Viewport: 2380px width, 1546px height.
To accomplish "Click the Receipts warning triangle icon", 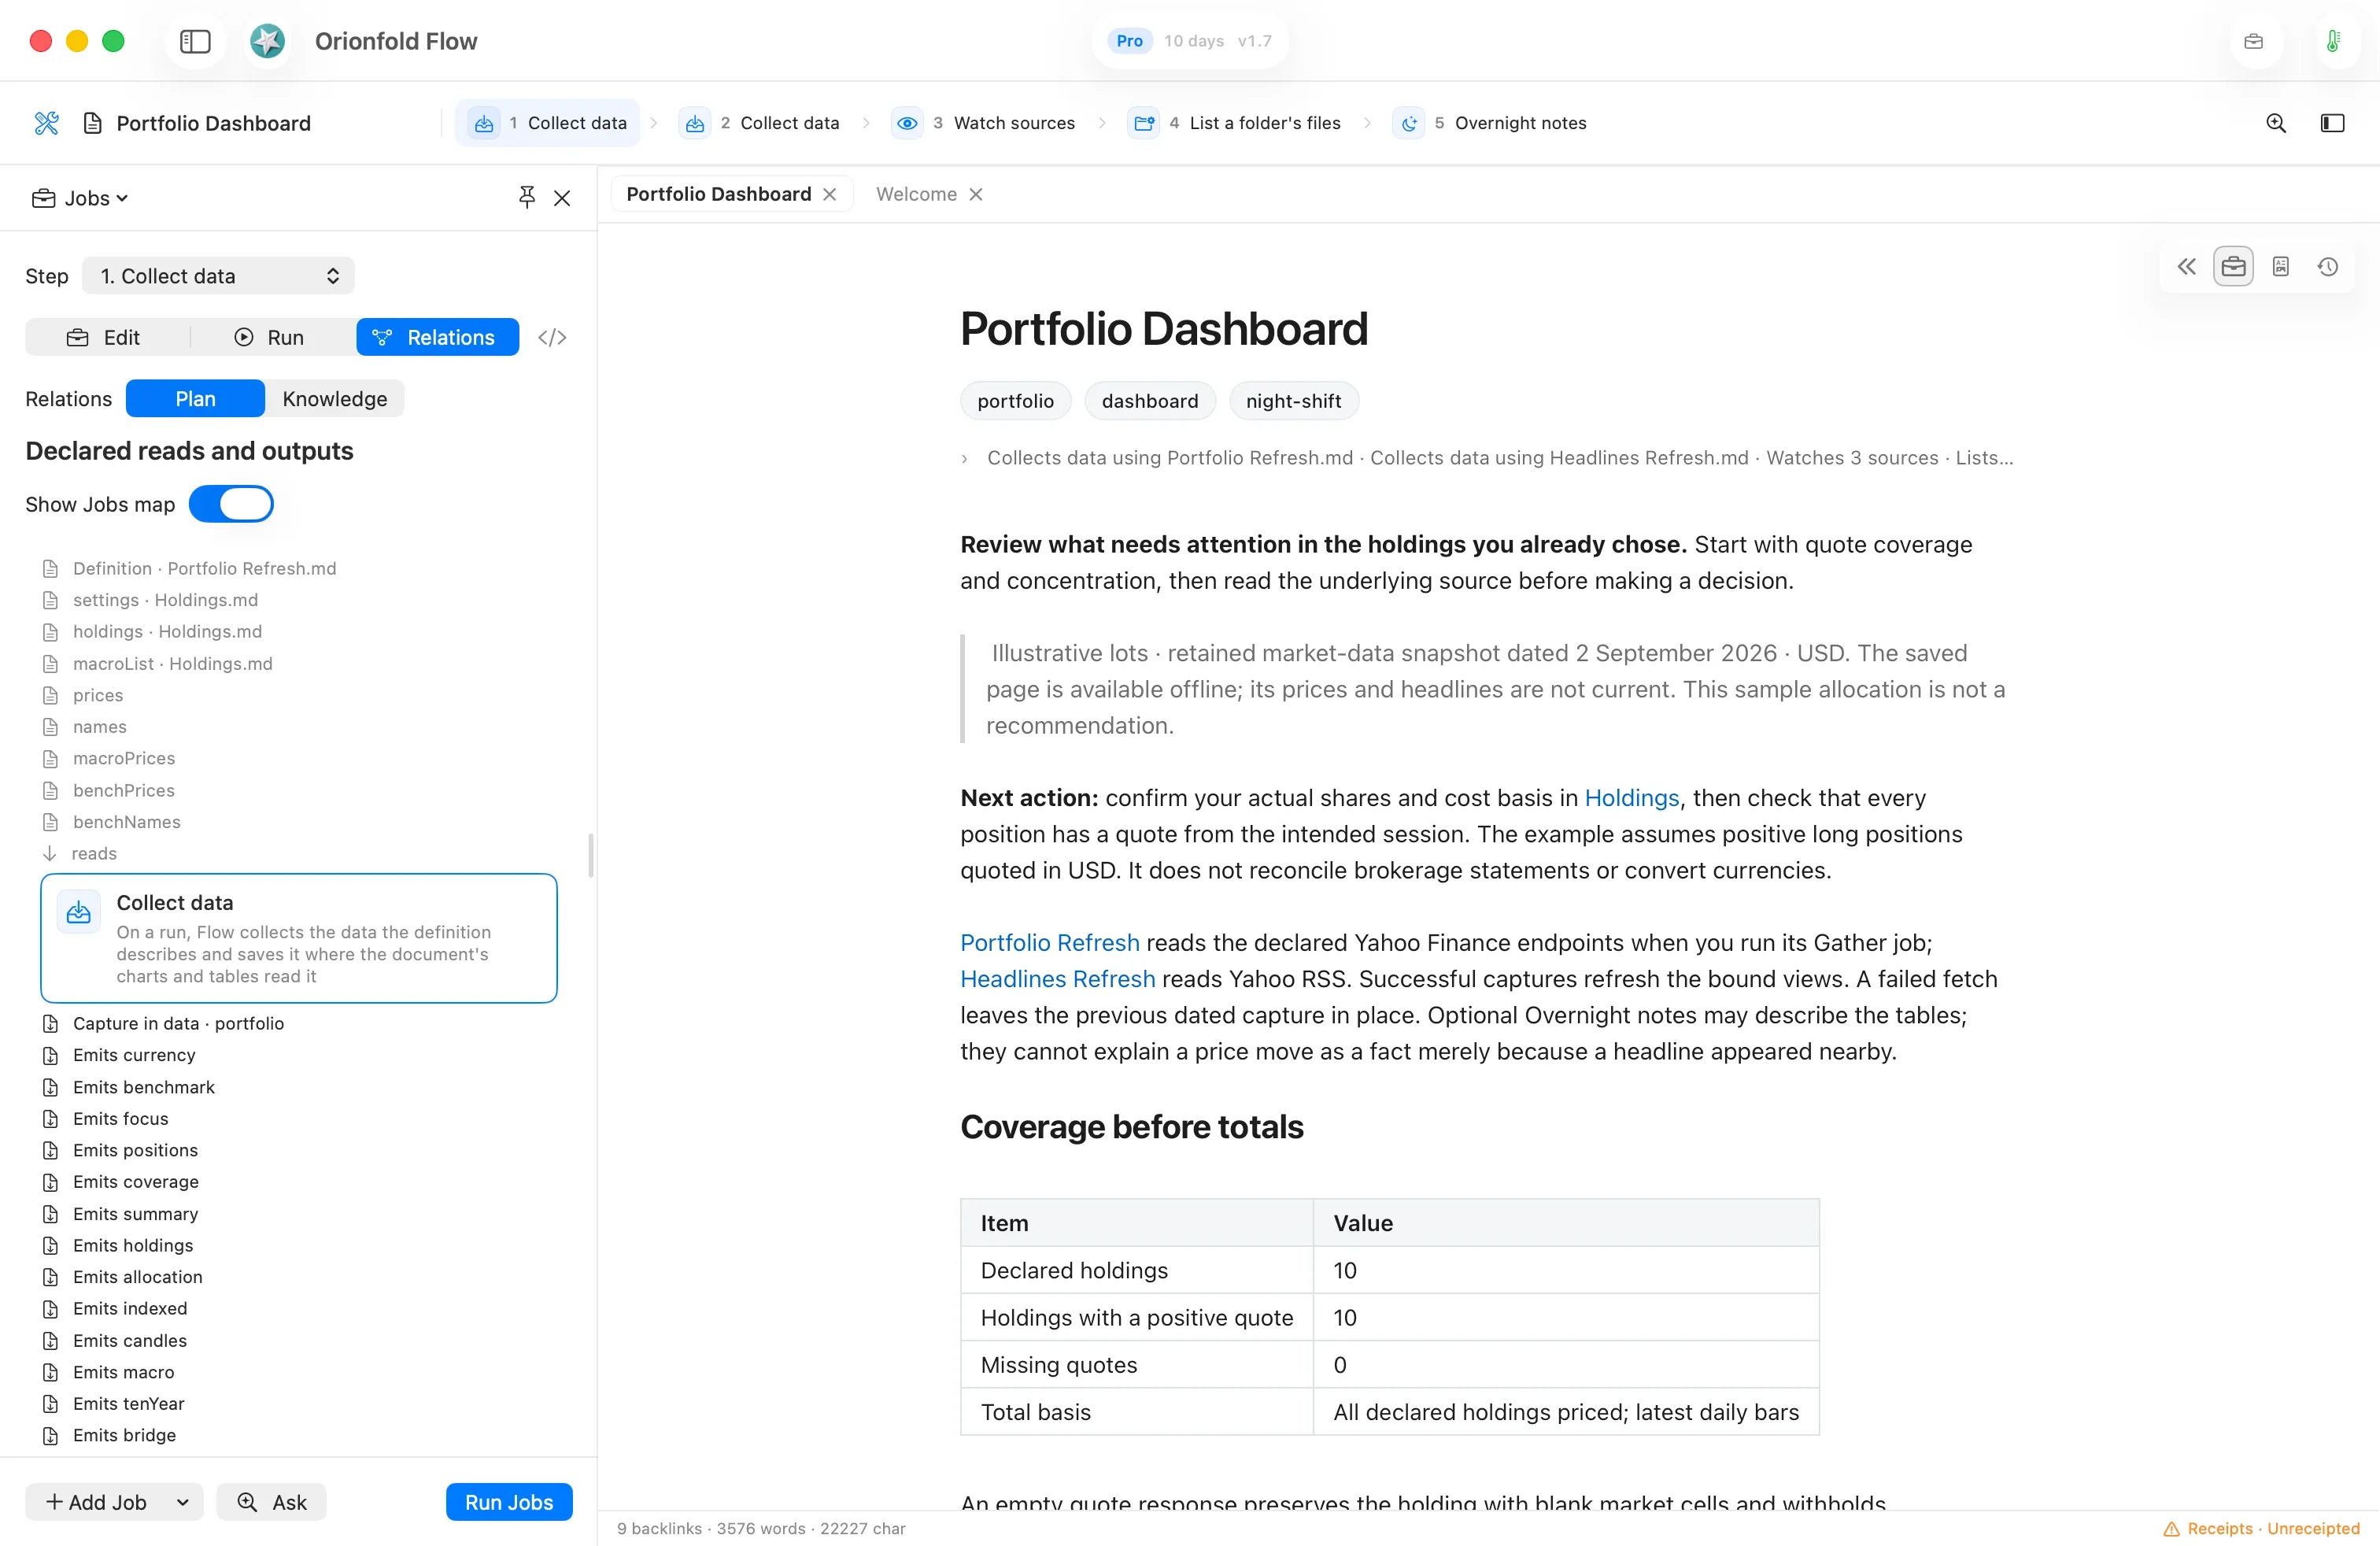I will coord(2170,1528).
